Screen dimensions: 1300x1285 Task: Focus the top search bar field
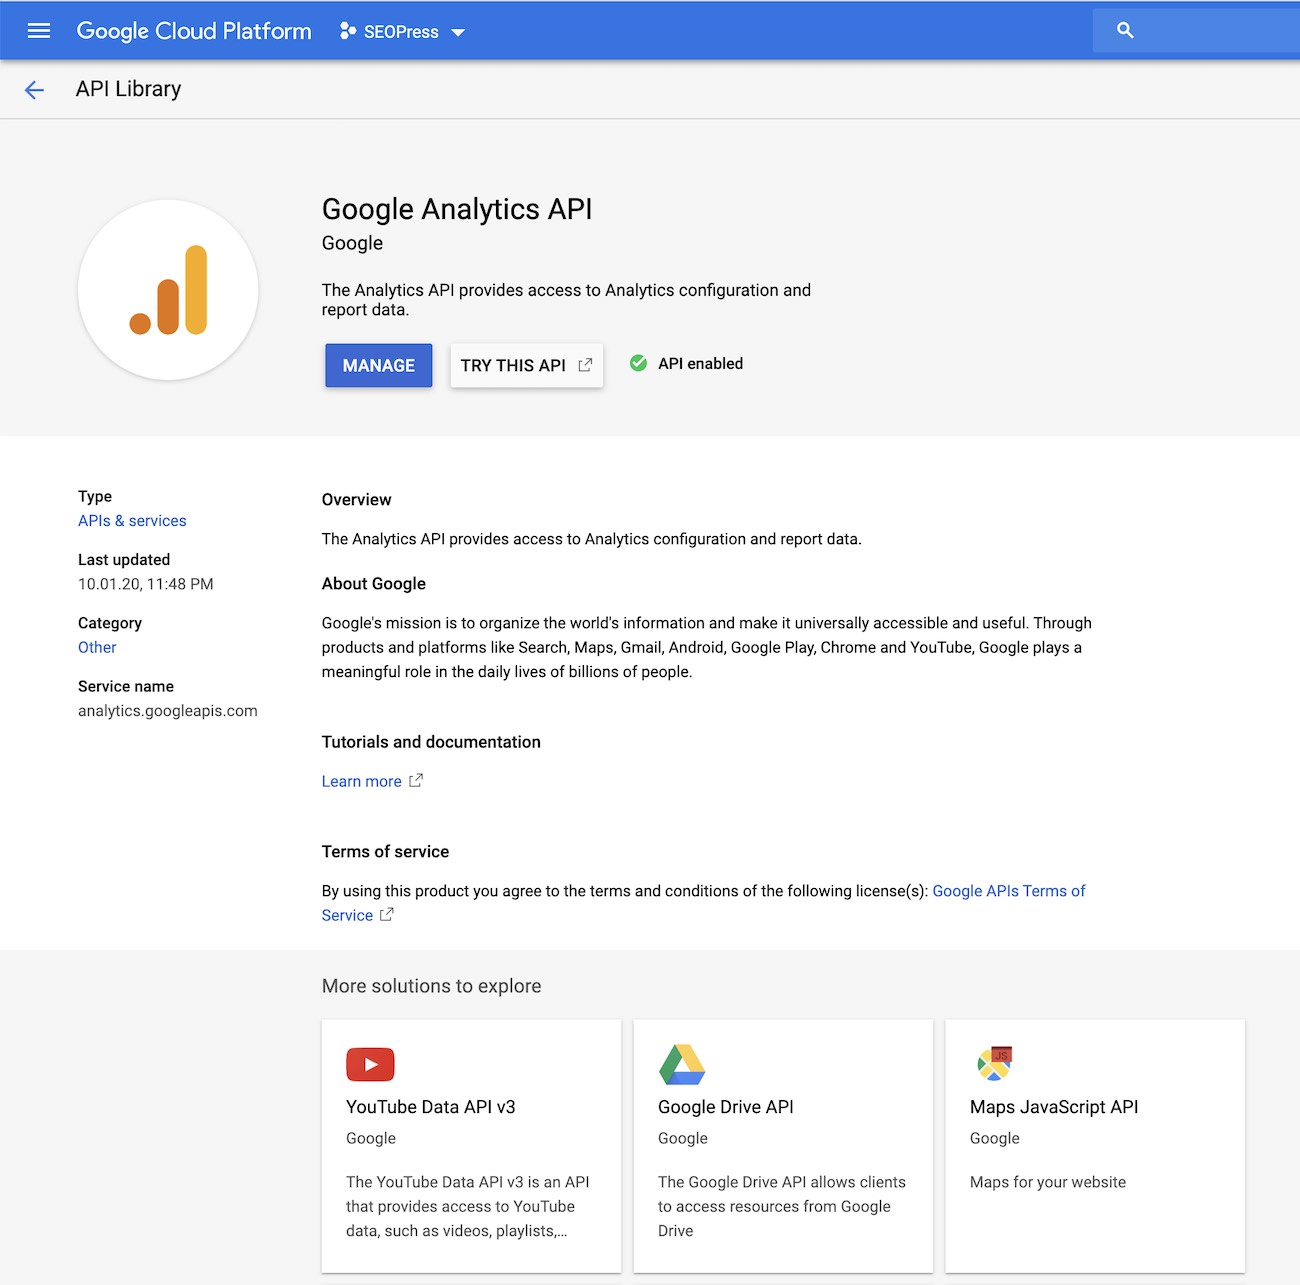click(1196, 31)
